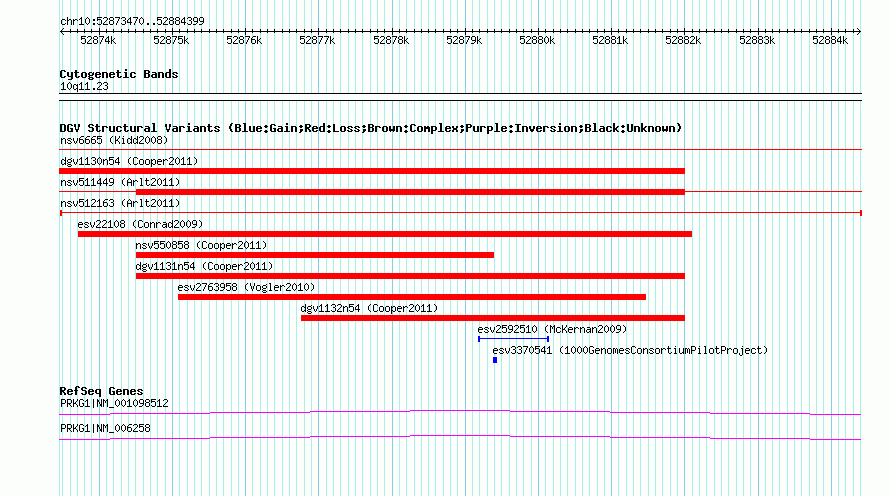Select variant label esv3370541 (1000GenomesConsortiumPilotProject)

630,350
